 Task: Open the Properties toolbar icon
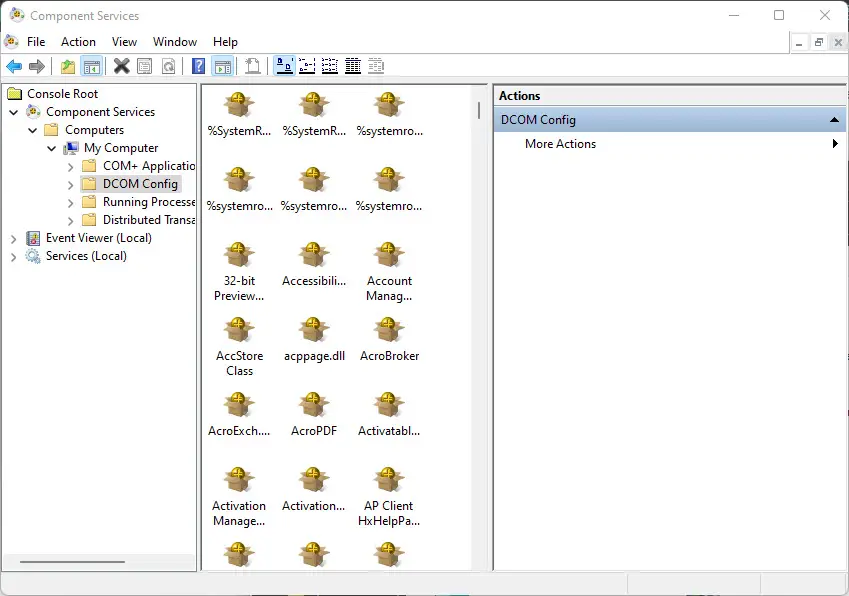(145, 67)
